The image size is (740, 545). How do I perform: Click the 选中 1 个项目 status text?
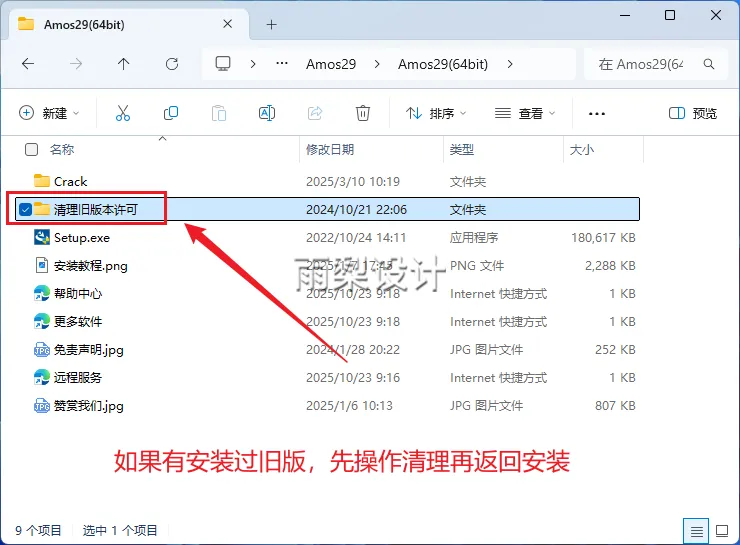[120, 530]
